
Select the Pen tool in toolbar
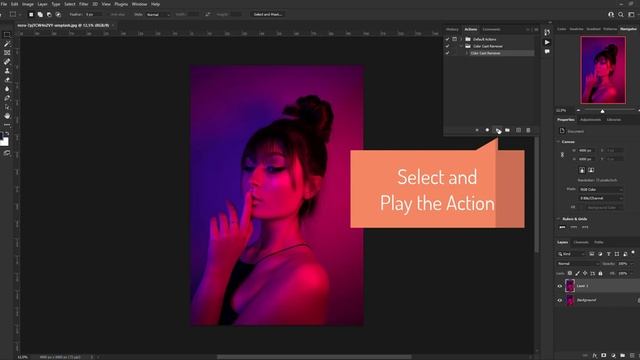(x=7, y=98)
